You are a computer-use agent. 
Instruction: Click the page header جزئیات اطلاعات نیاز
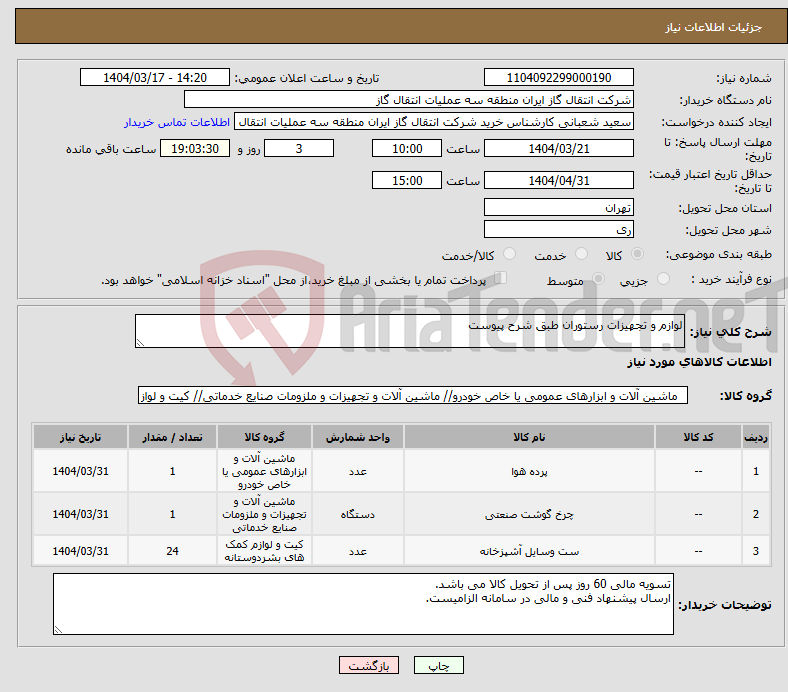[714, 27]
